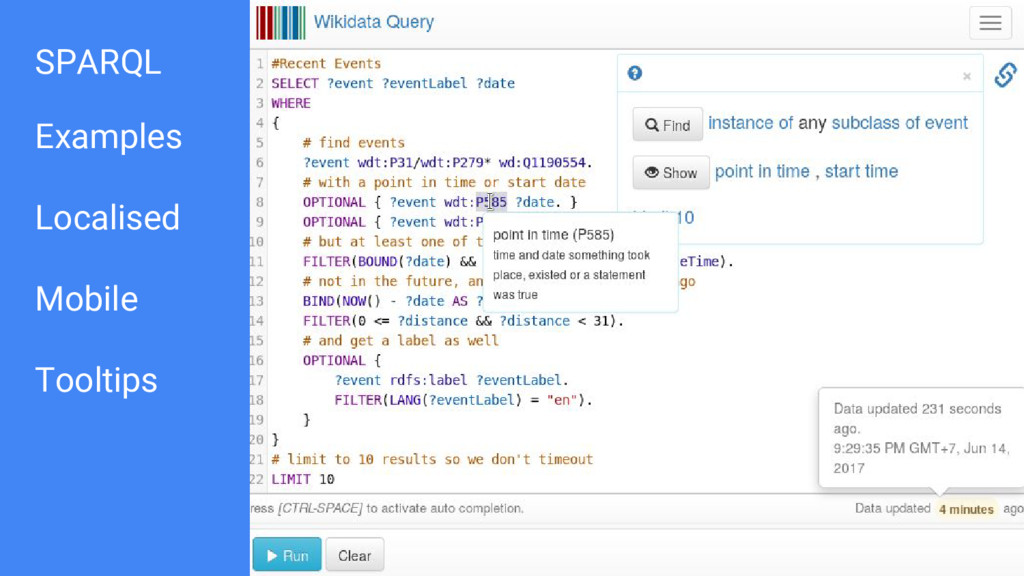Click the chain link icon

click(1006, 74)
